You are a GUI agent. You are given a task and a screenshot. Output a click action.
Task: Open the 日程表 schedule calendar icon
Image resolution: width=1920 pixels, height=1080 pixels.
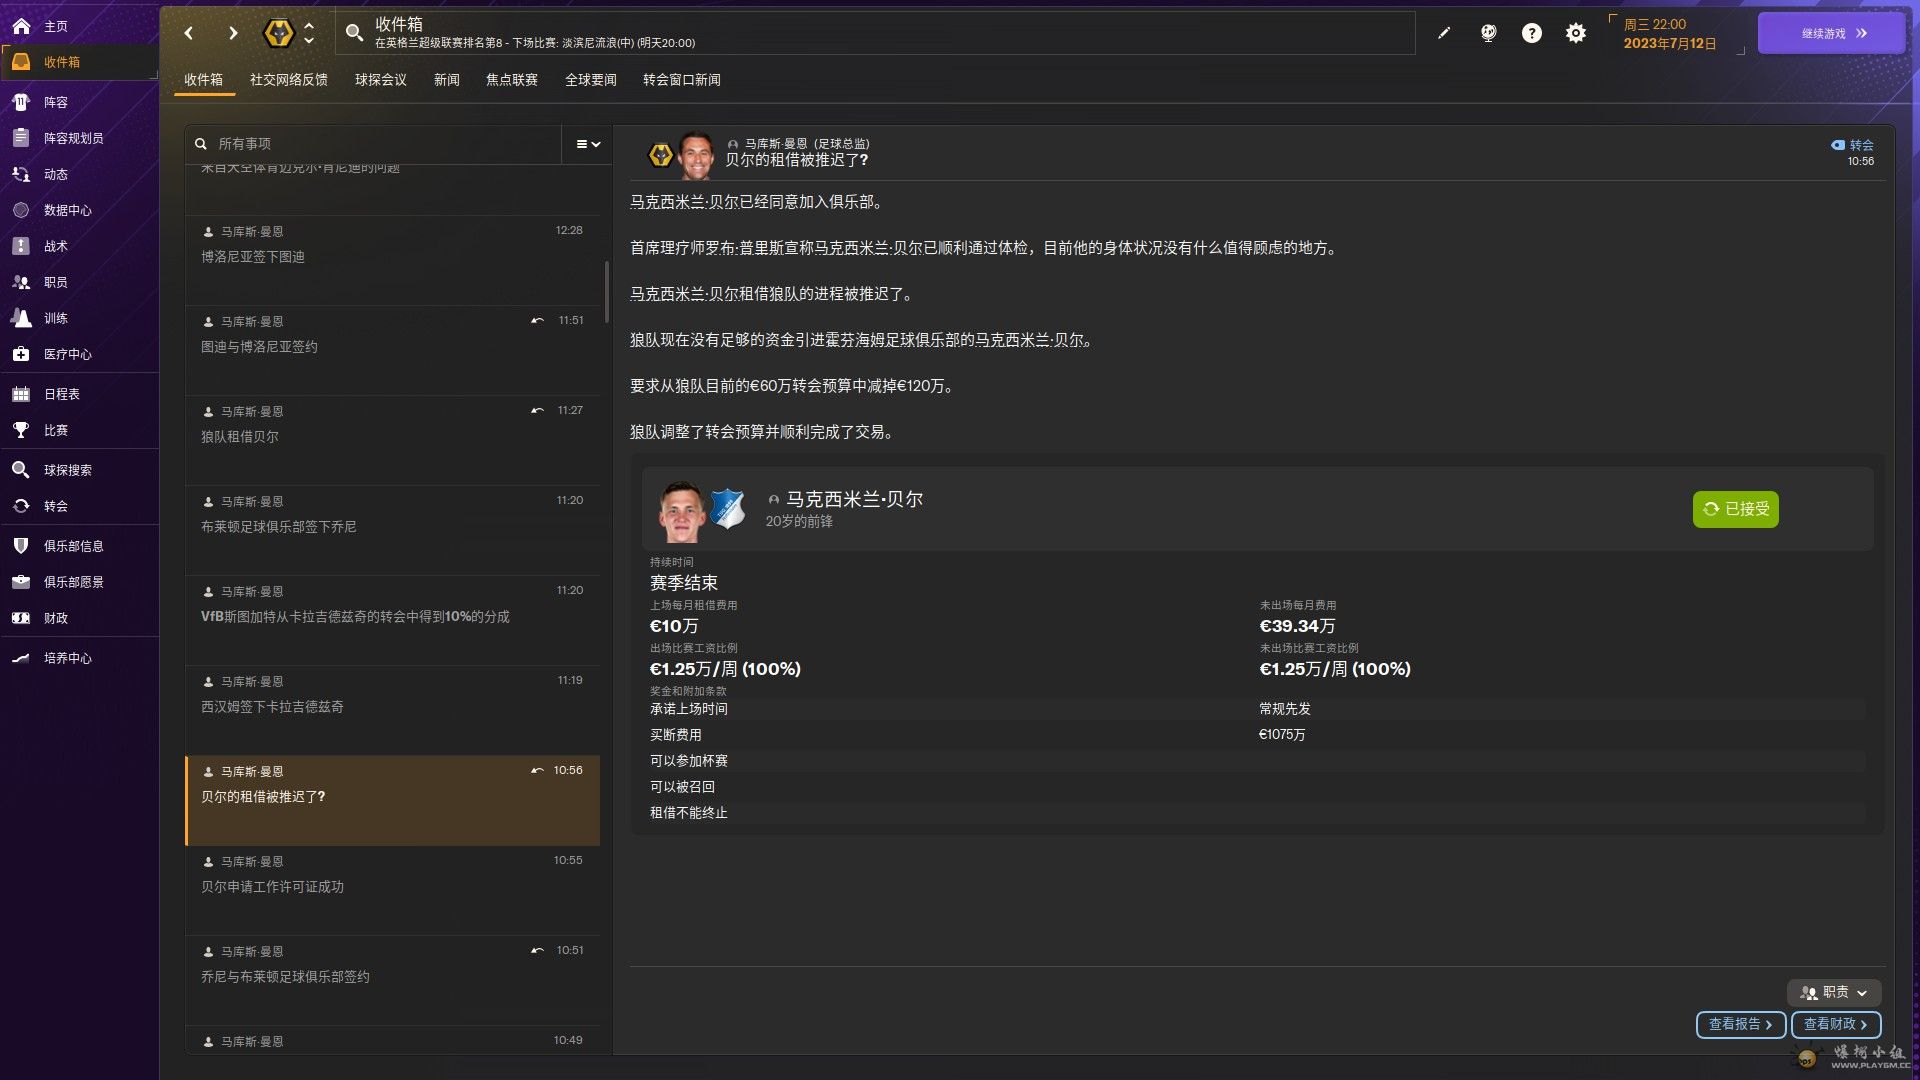click(x=21, y=394)
